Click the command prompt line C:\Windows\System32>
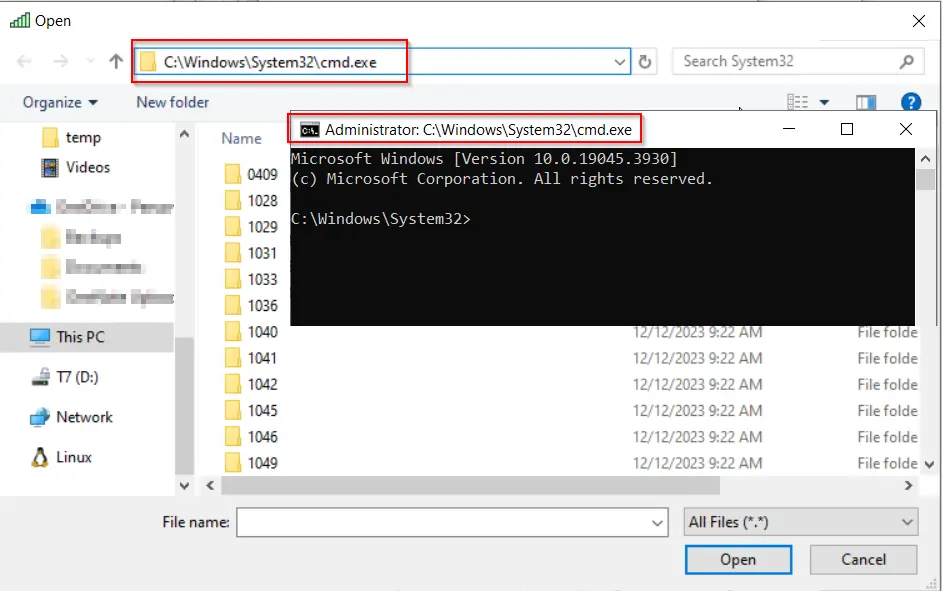 (x=381, y=219)
